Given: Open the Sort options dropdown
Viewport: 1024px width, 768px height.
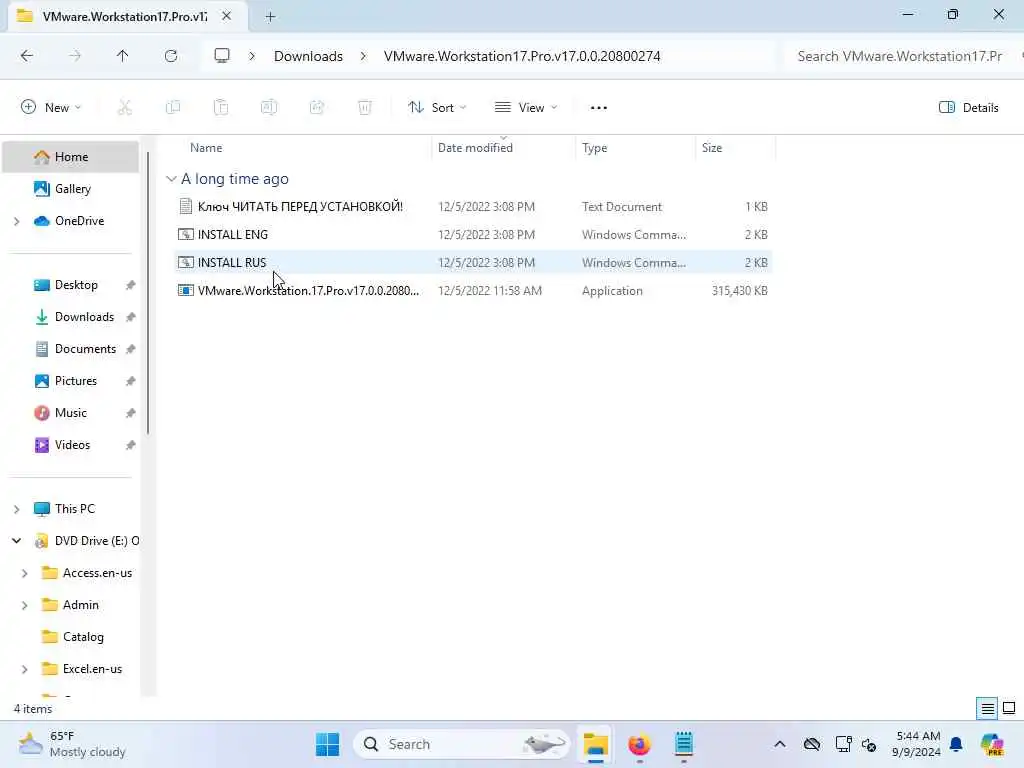Looking at the screenshot, I should click(x=437, y=108).
